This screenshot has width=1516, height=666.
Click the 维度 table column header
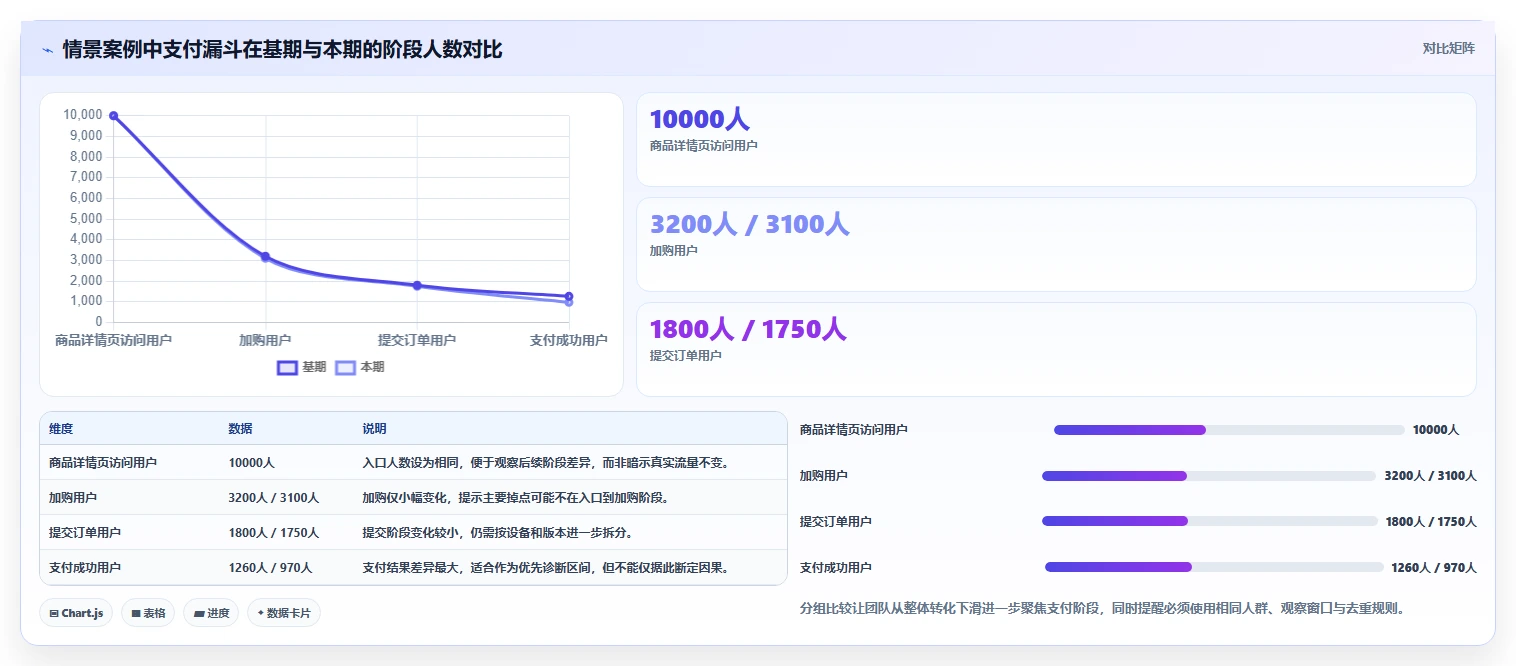pyautogui.click(x=61, y=429)
